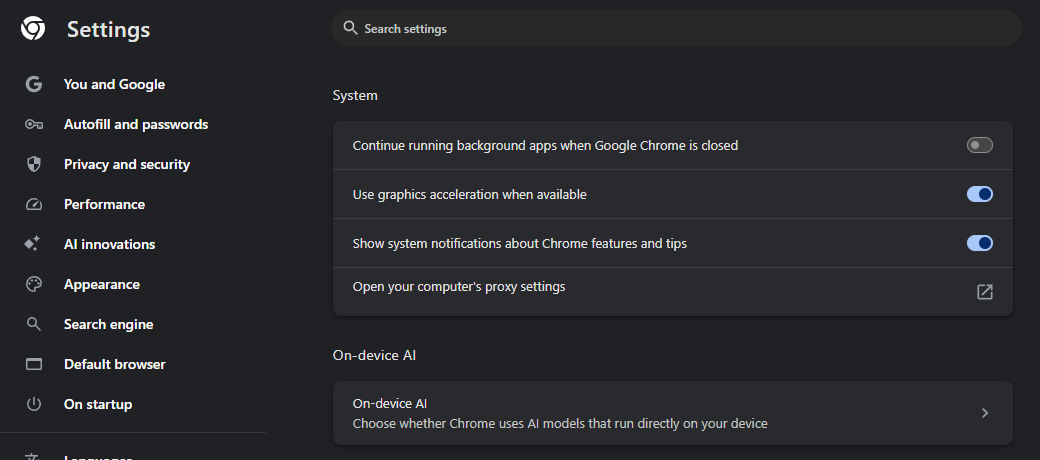This screenshot has width=1040, height=460.
Task: Click the System section heading
Action: click(x=355, y=95)
